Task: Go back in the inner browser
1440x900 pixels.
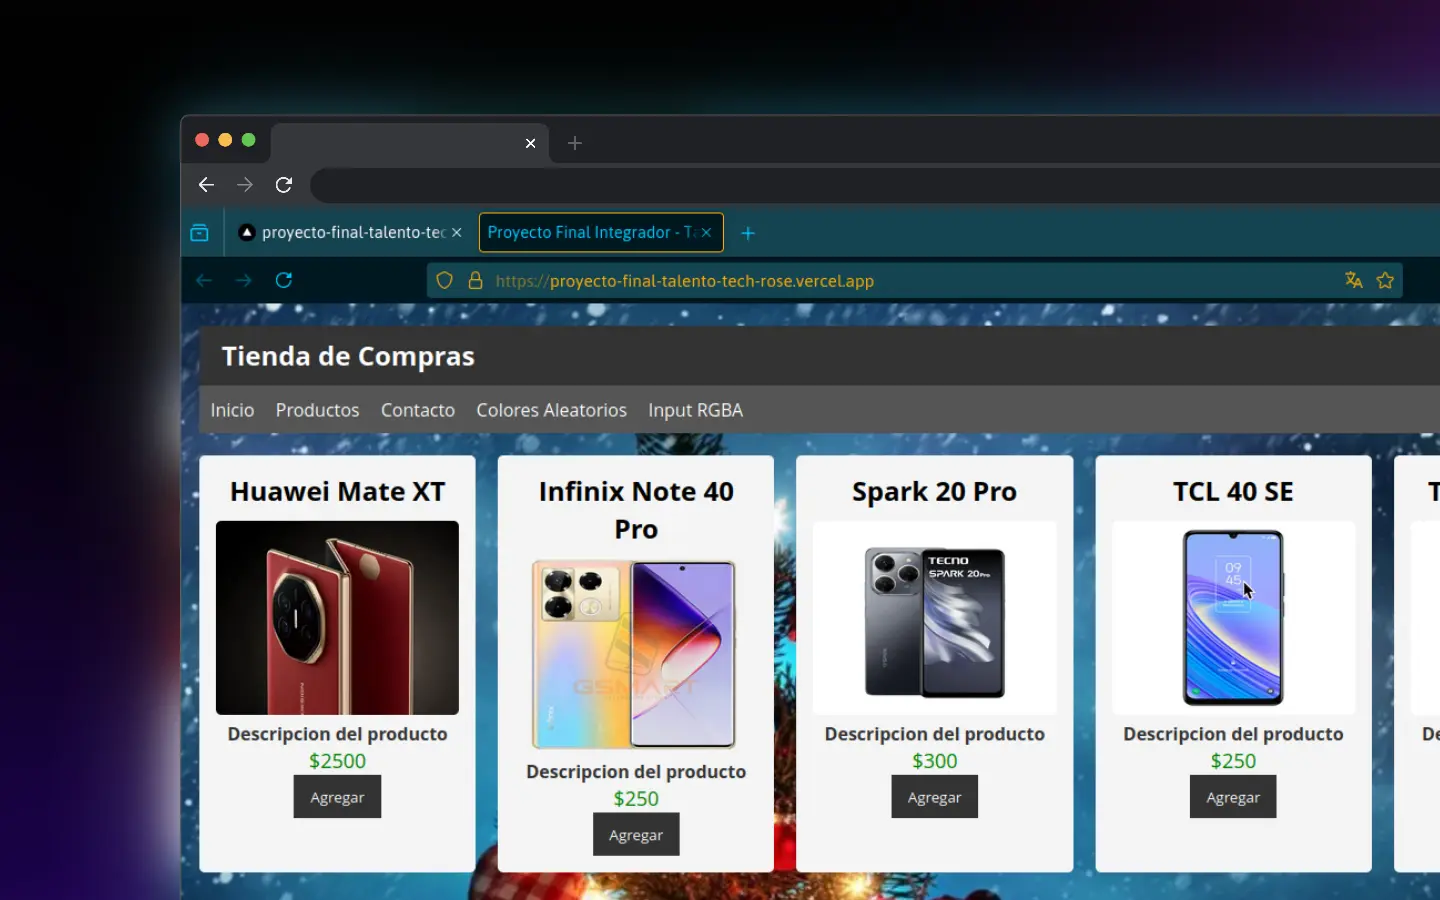Action: click(x=204, y=280)
